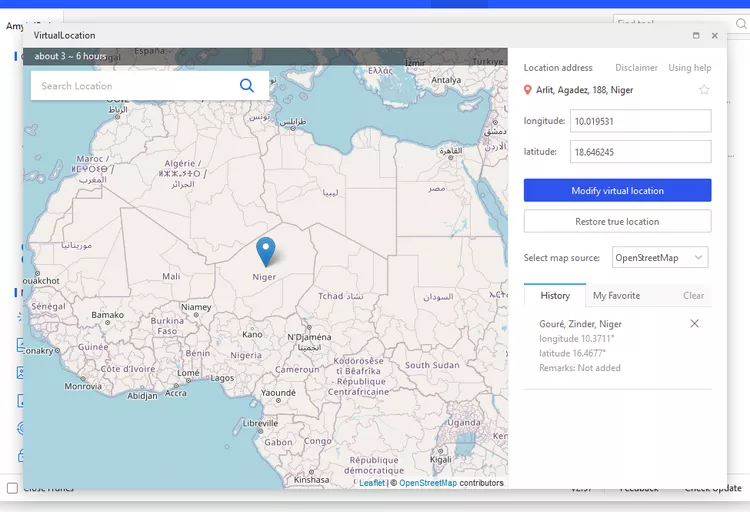Image resolution: width=750 pixels, height=512 pixels.
Task: Click the longitude input field
Action: (640, 121)
